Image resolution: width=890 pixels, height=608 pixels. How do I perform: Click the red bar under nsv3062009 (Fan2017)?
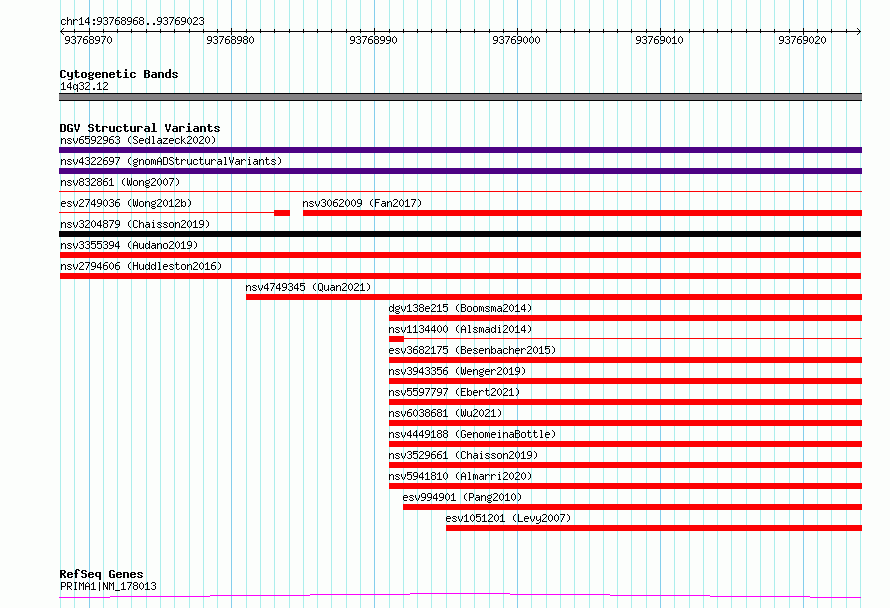pyautogui.click(x=582, y=213)
